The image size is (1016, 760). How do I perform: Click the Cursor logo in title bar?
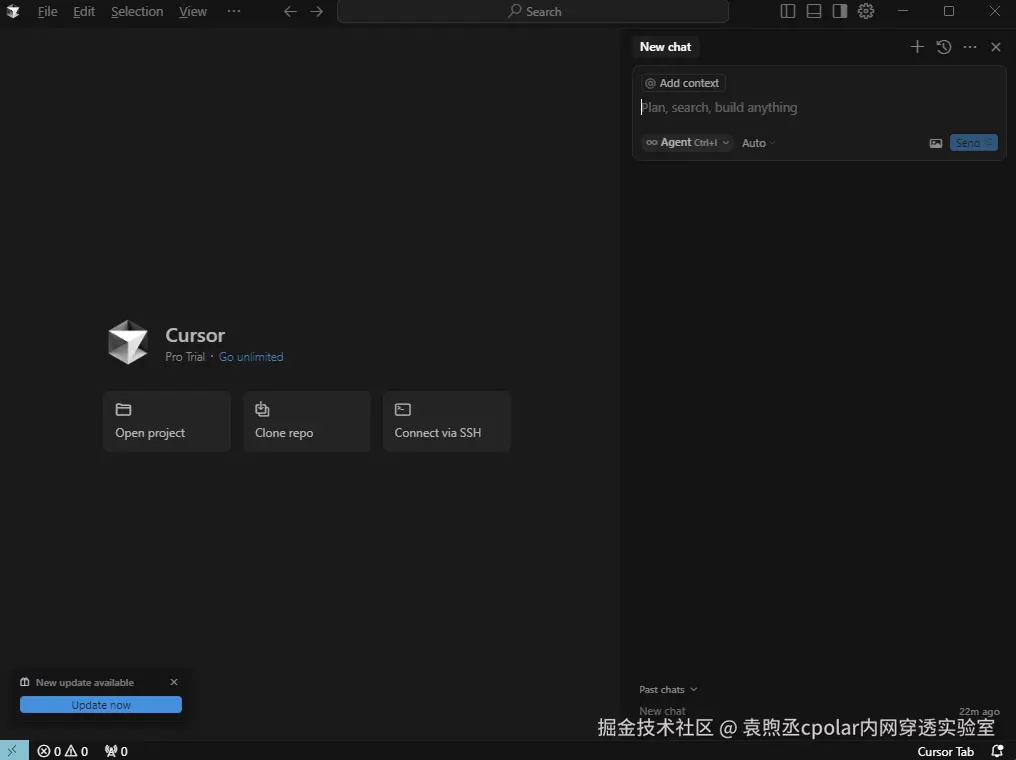[13, 12]
